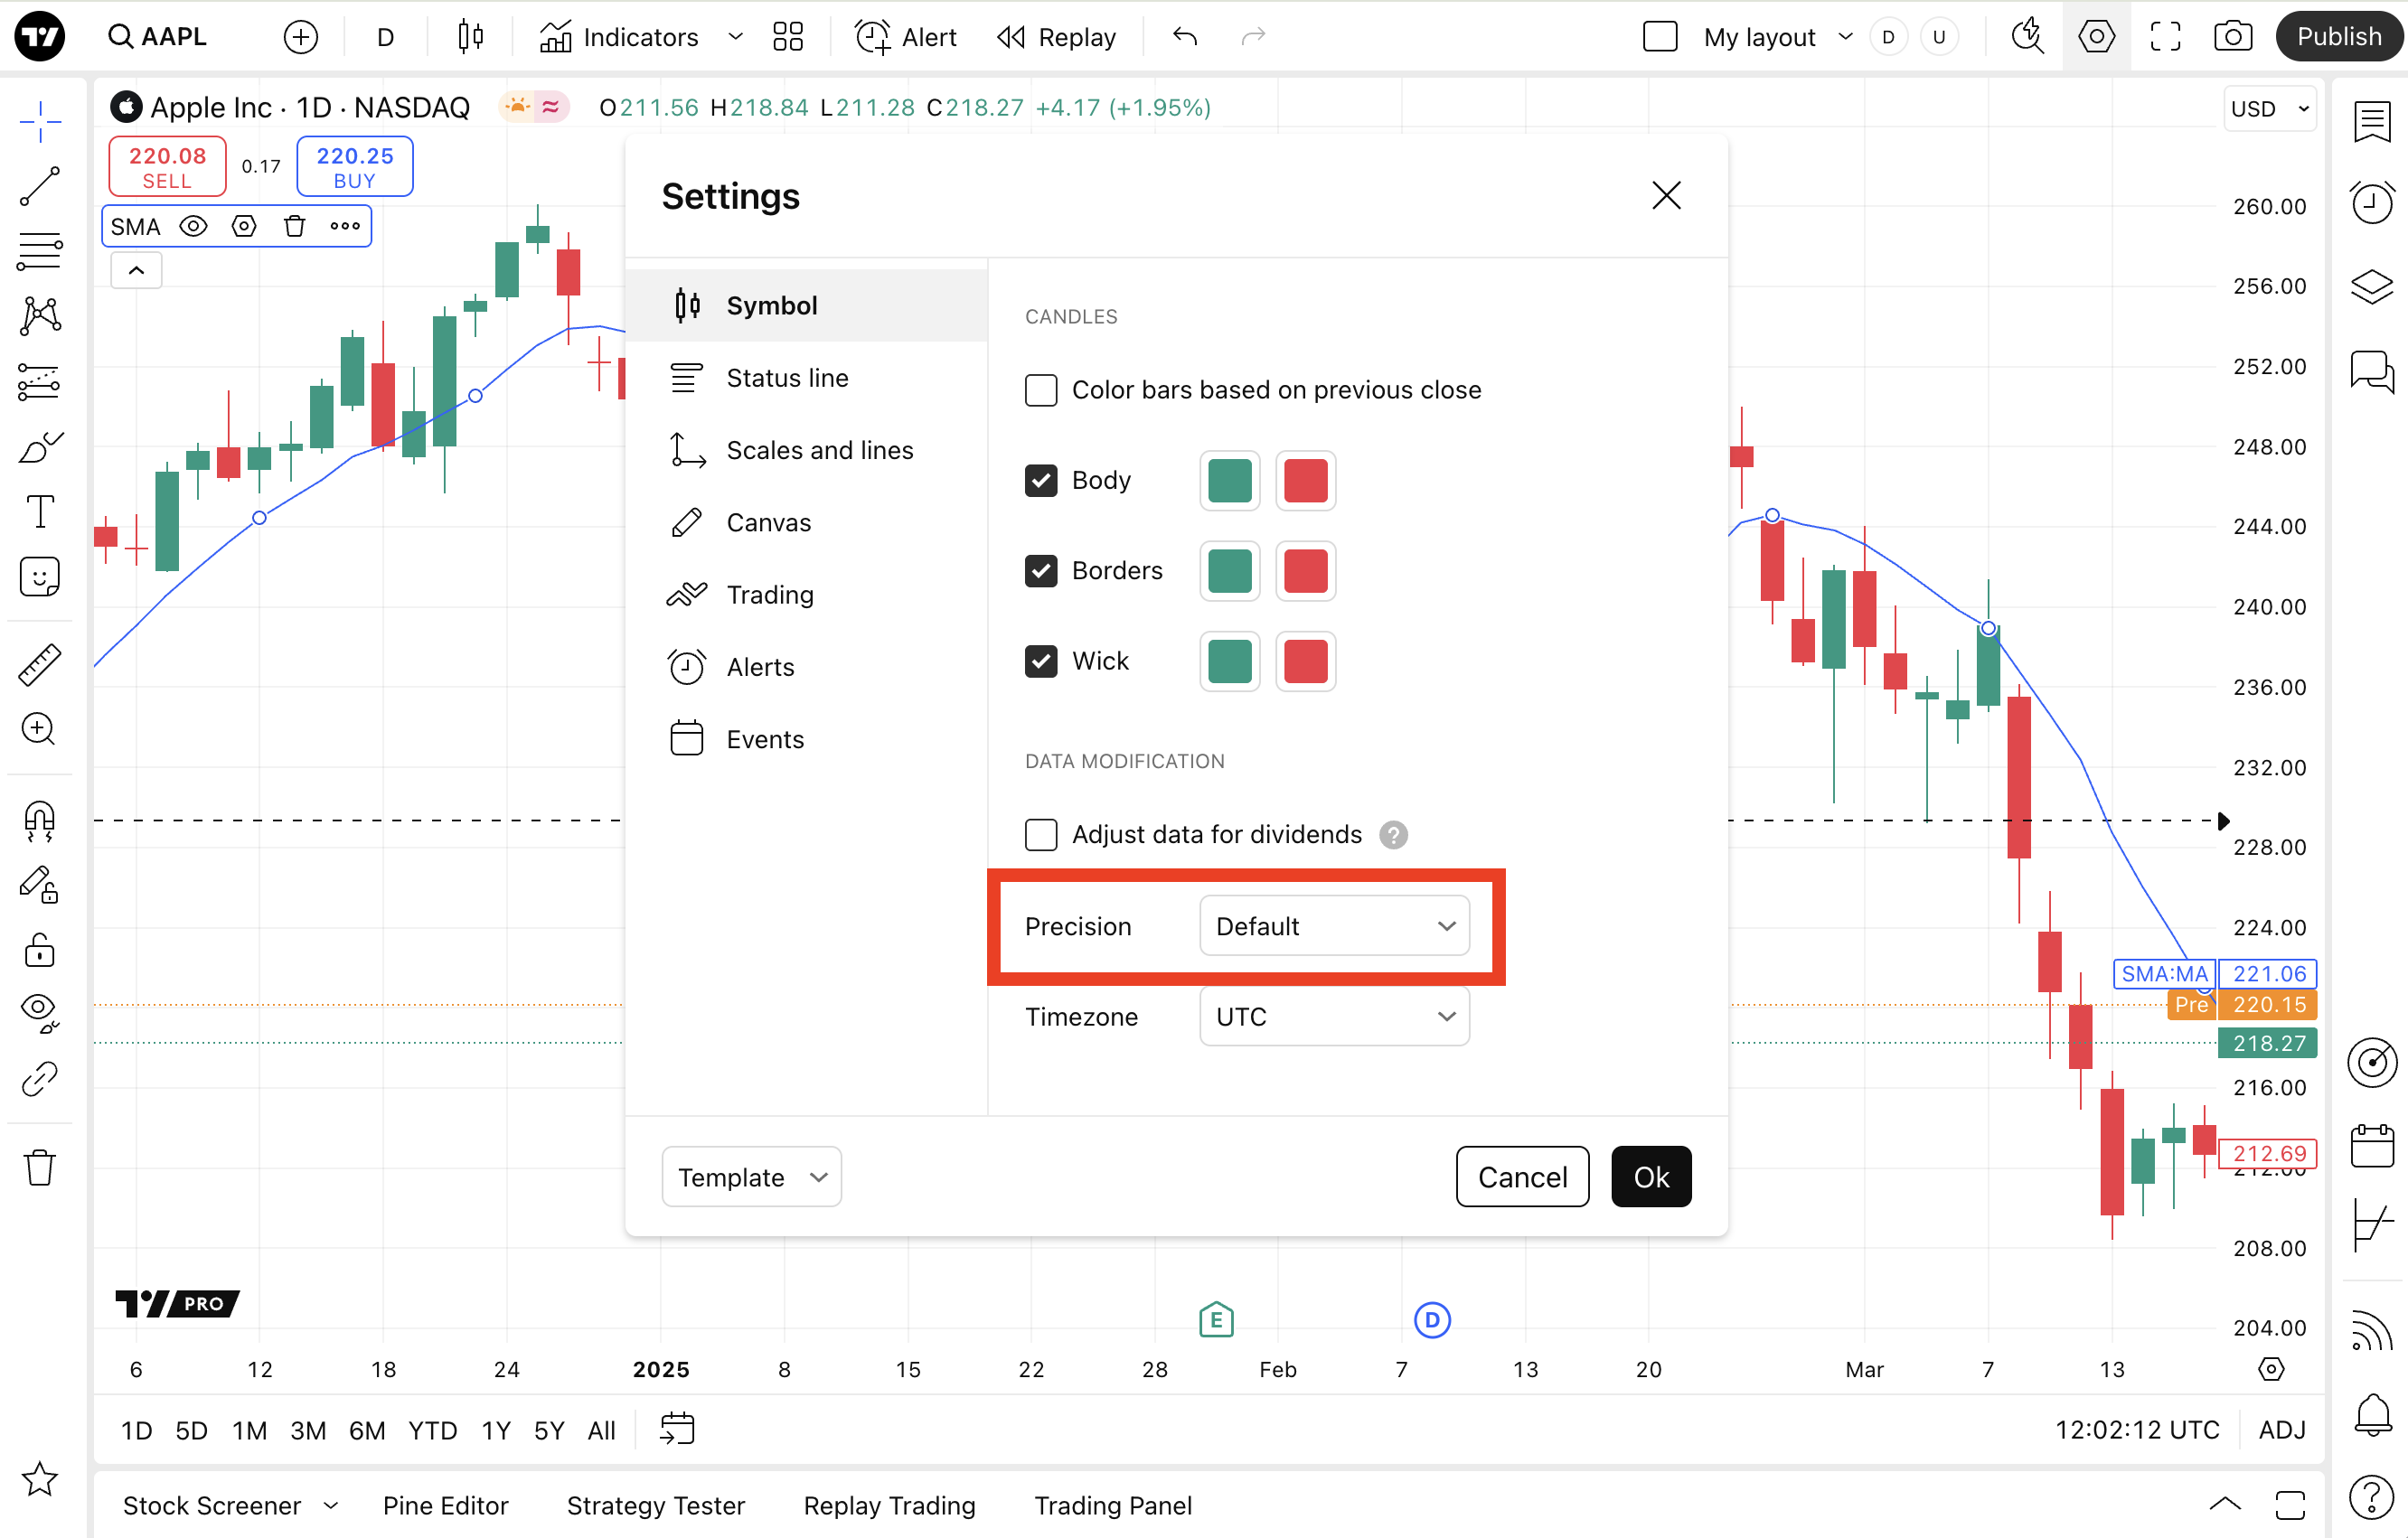Check Adjust data for dividends
2408x1538 pixels.
tap(1041, 834)
